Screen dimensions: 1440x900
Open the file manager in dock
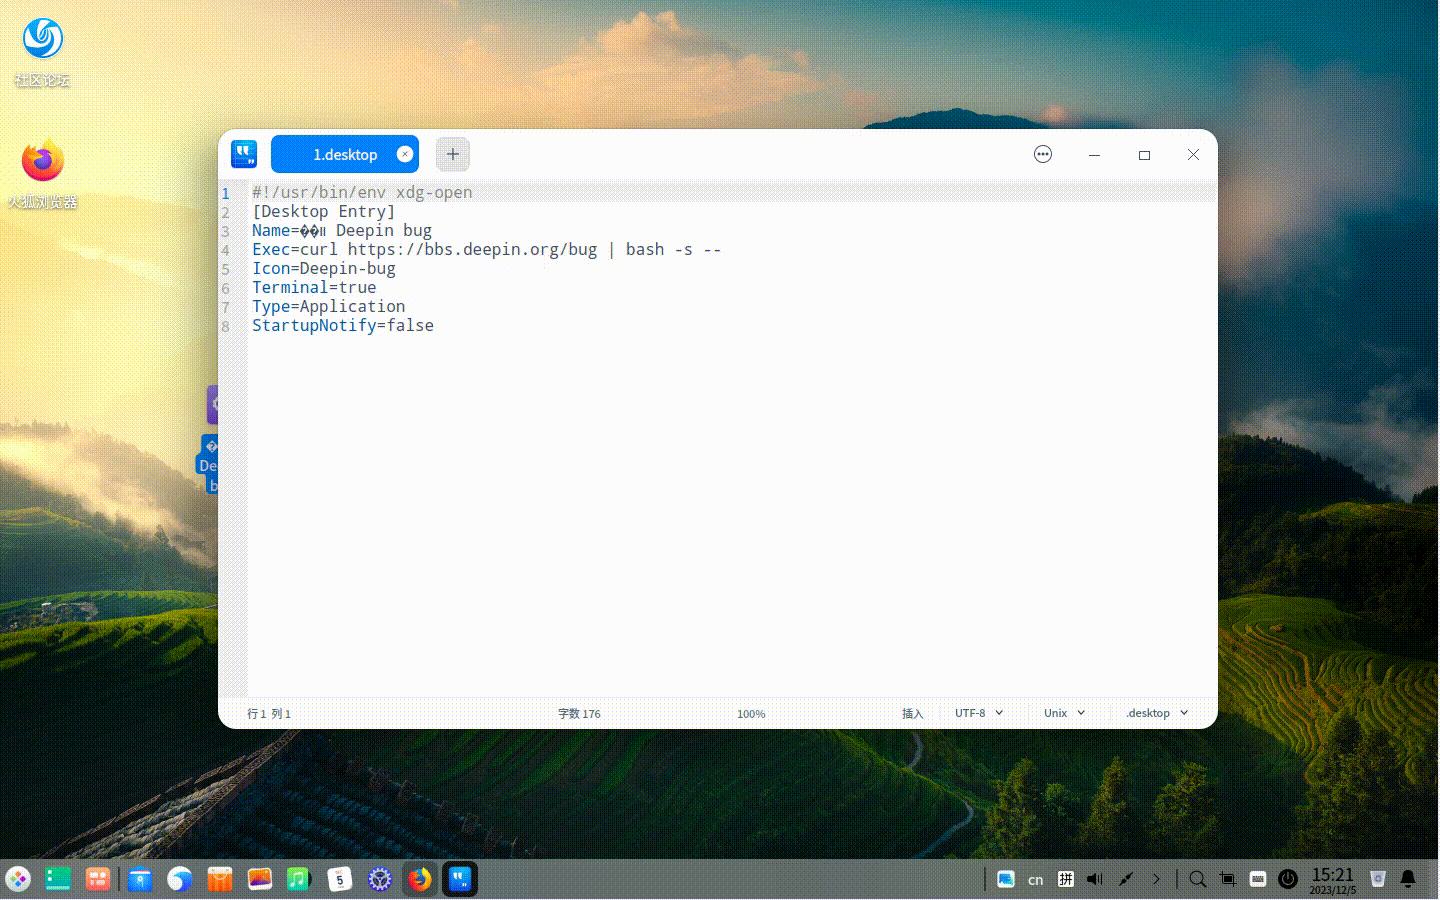point(140,879)
